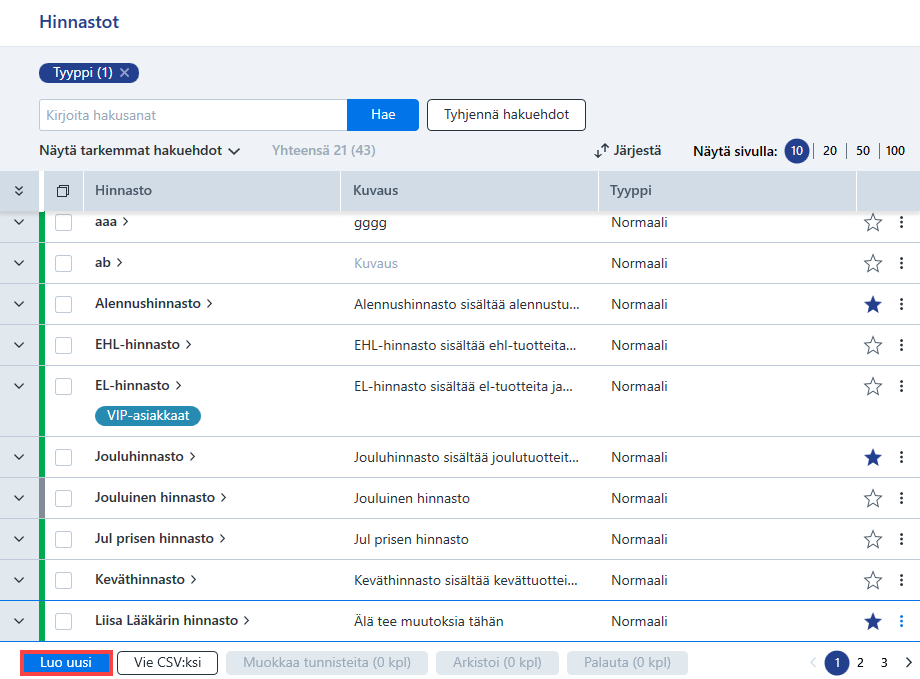The width and height of the screenshot is (920, 679).
Task: Toggle favorite star for EL-hinnasto
Action: [872, 387]
